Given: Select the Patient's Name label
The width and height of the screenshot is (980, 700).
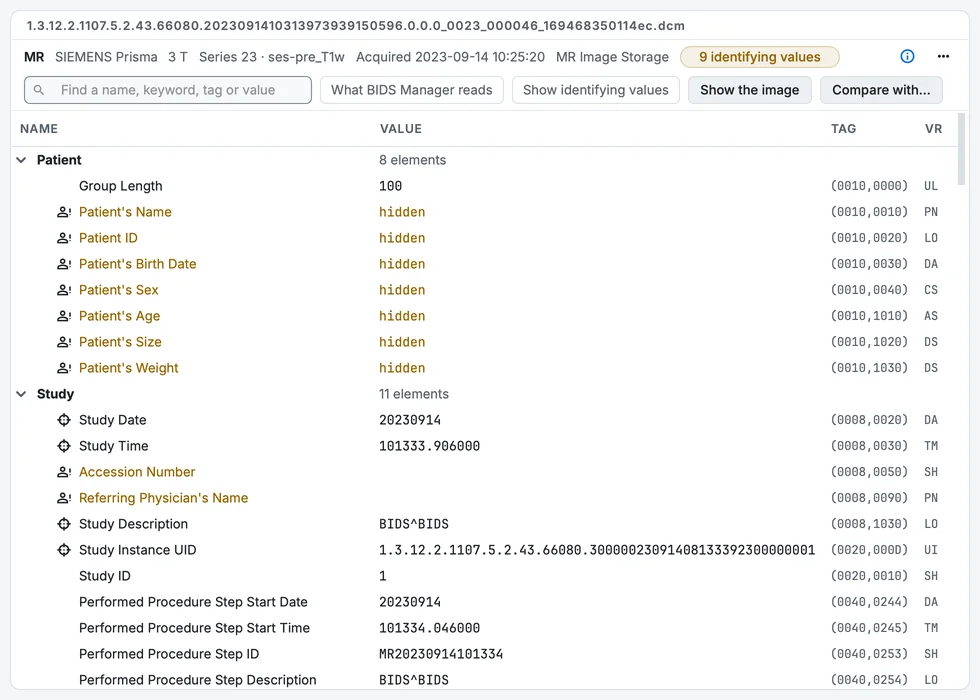Looking at the screenshot, I should [125, 212].
